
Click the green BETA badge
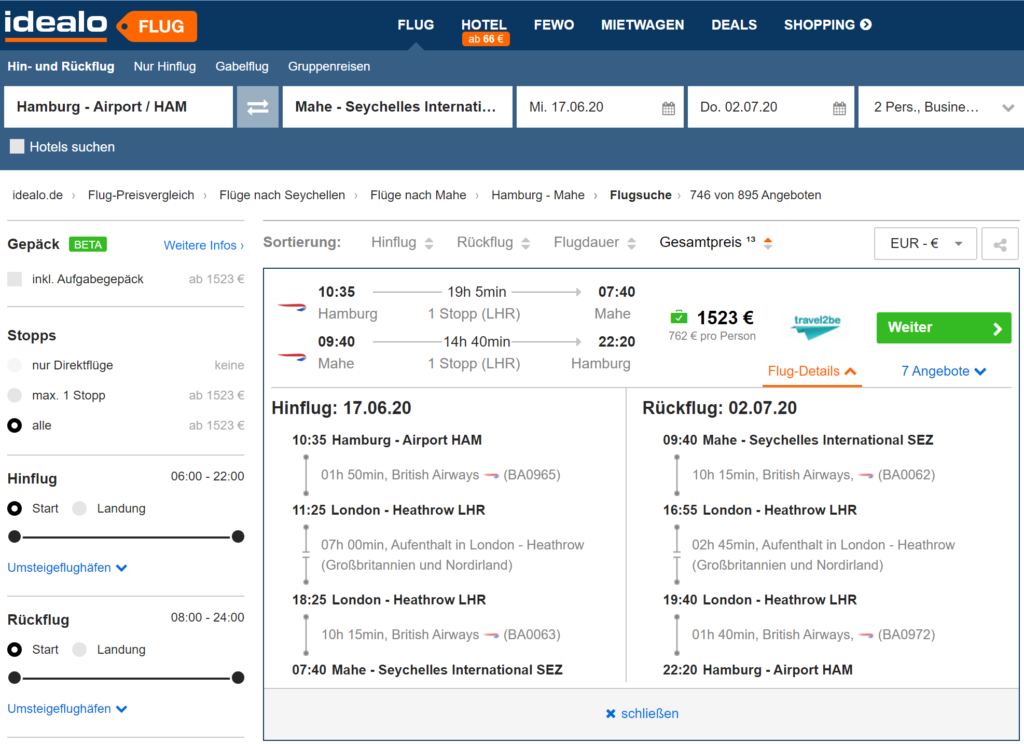coord(88,244)
